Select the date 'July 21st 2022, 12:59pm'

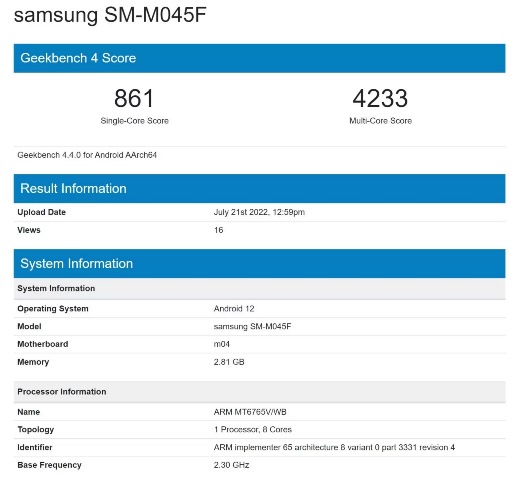tap(259, 212)
